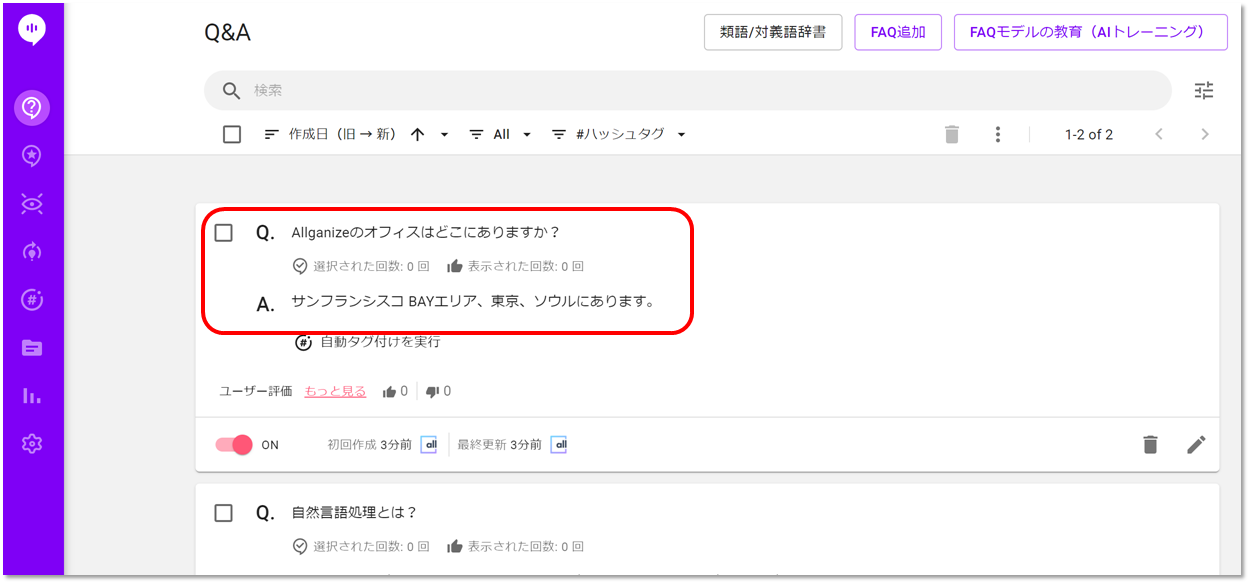1250x584 pixels.
Task: Open the 作成日 sort order dropdown arrow
Action: [444, 134]
